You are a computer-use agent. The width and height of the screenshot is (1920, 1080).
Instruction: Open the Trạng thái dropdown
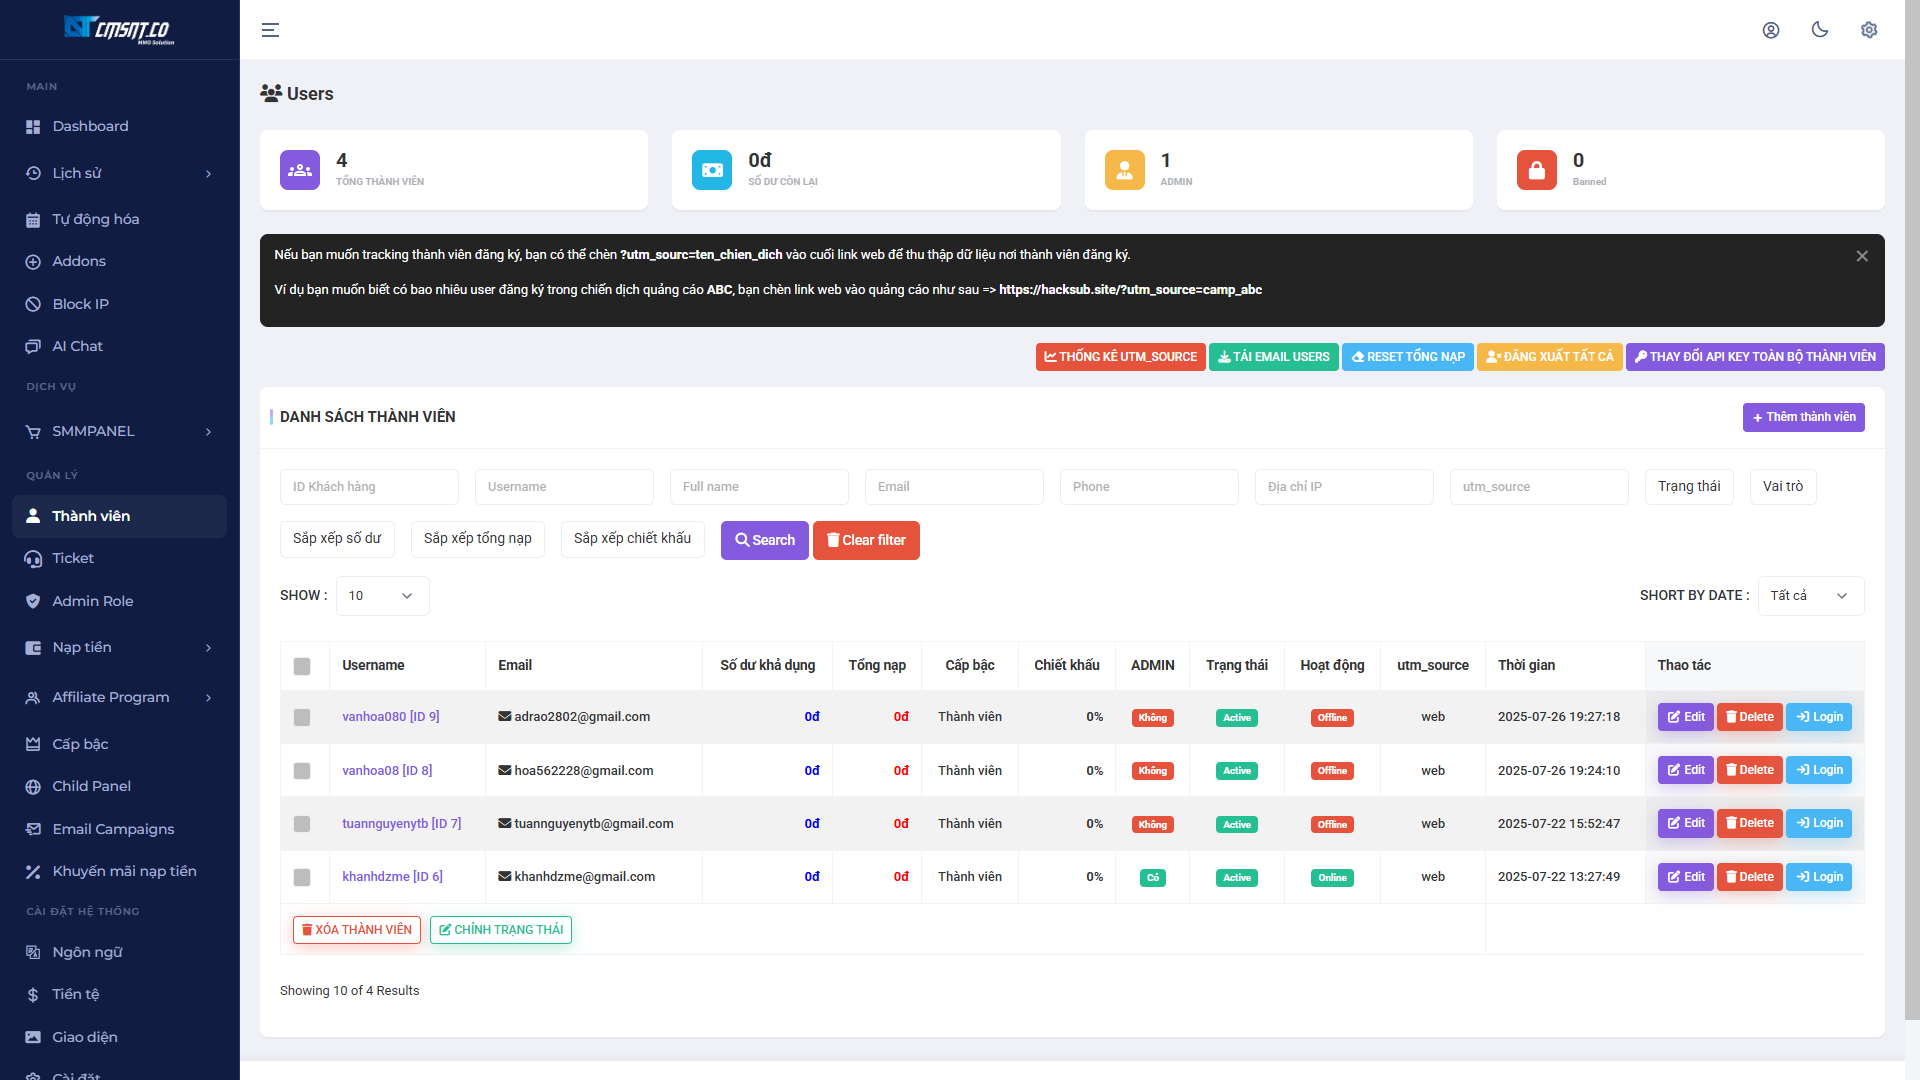(x=1689, y=487)
